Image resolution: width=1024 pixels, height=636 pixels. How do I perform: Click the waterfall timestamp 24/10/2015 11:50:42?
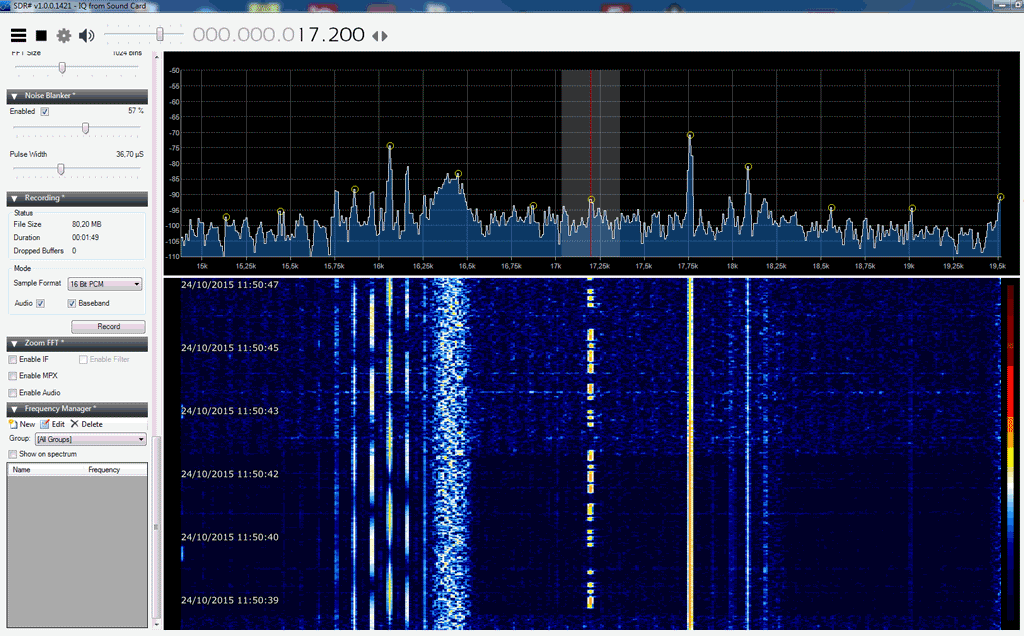click(x=230, y=474)
